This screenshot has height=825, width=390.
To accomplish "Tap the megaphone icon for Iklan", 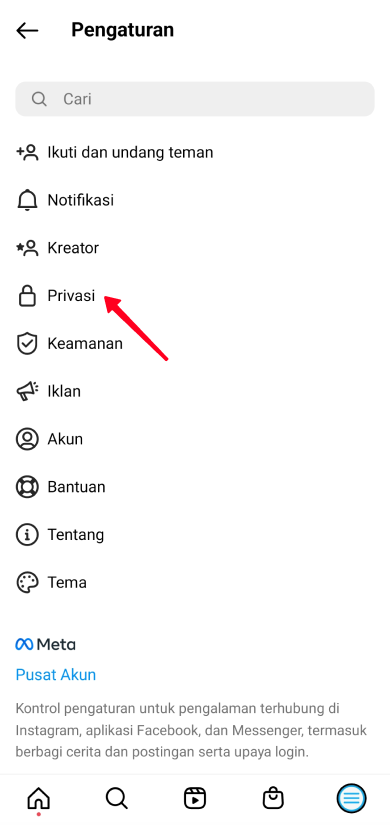I will pos(27,391).
